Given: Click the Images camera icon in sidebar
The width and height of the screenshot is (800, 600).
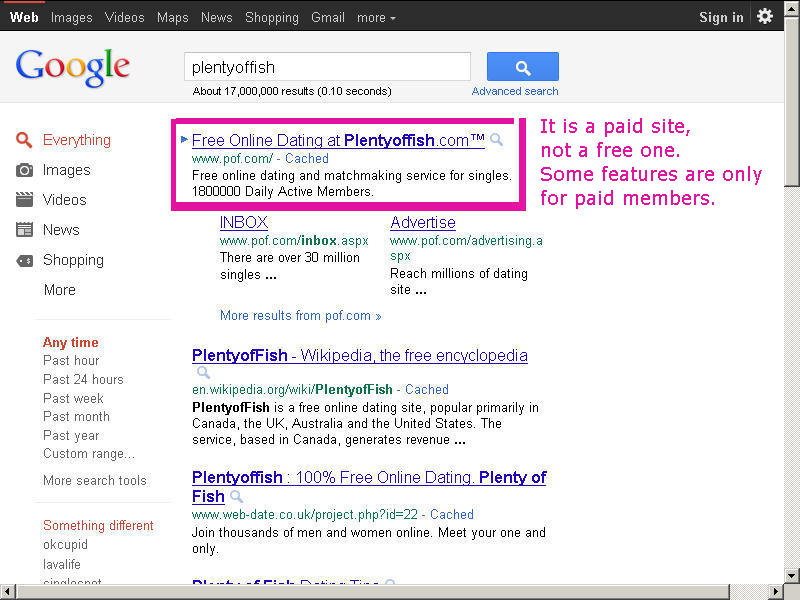Looking at the screenshot, I should click(x=24, y=170).
